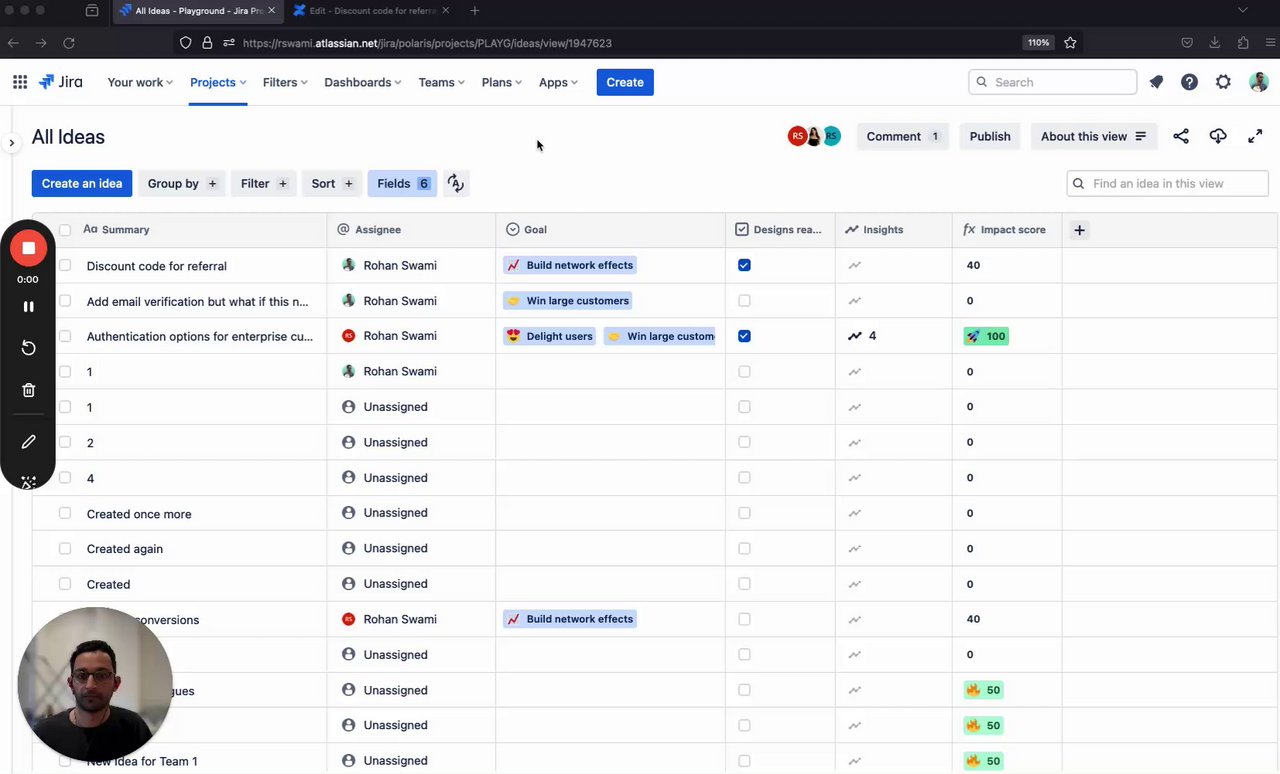This screenshot has width=1280, height=774.
Task: Click the export cloud download icon
Action: pos(1218,136)
